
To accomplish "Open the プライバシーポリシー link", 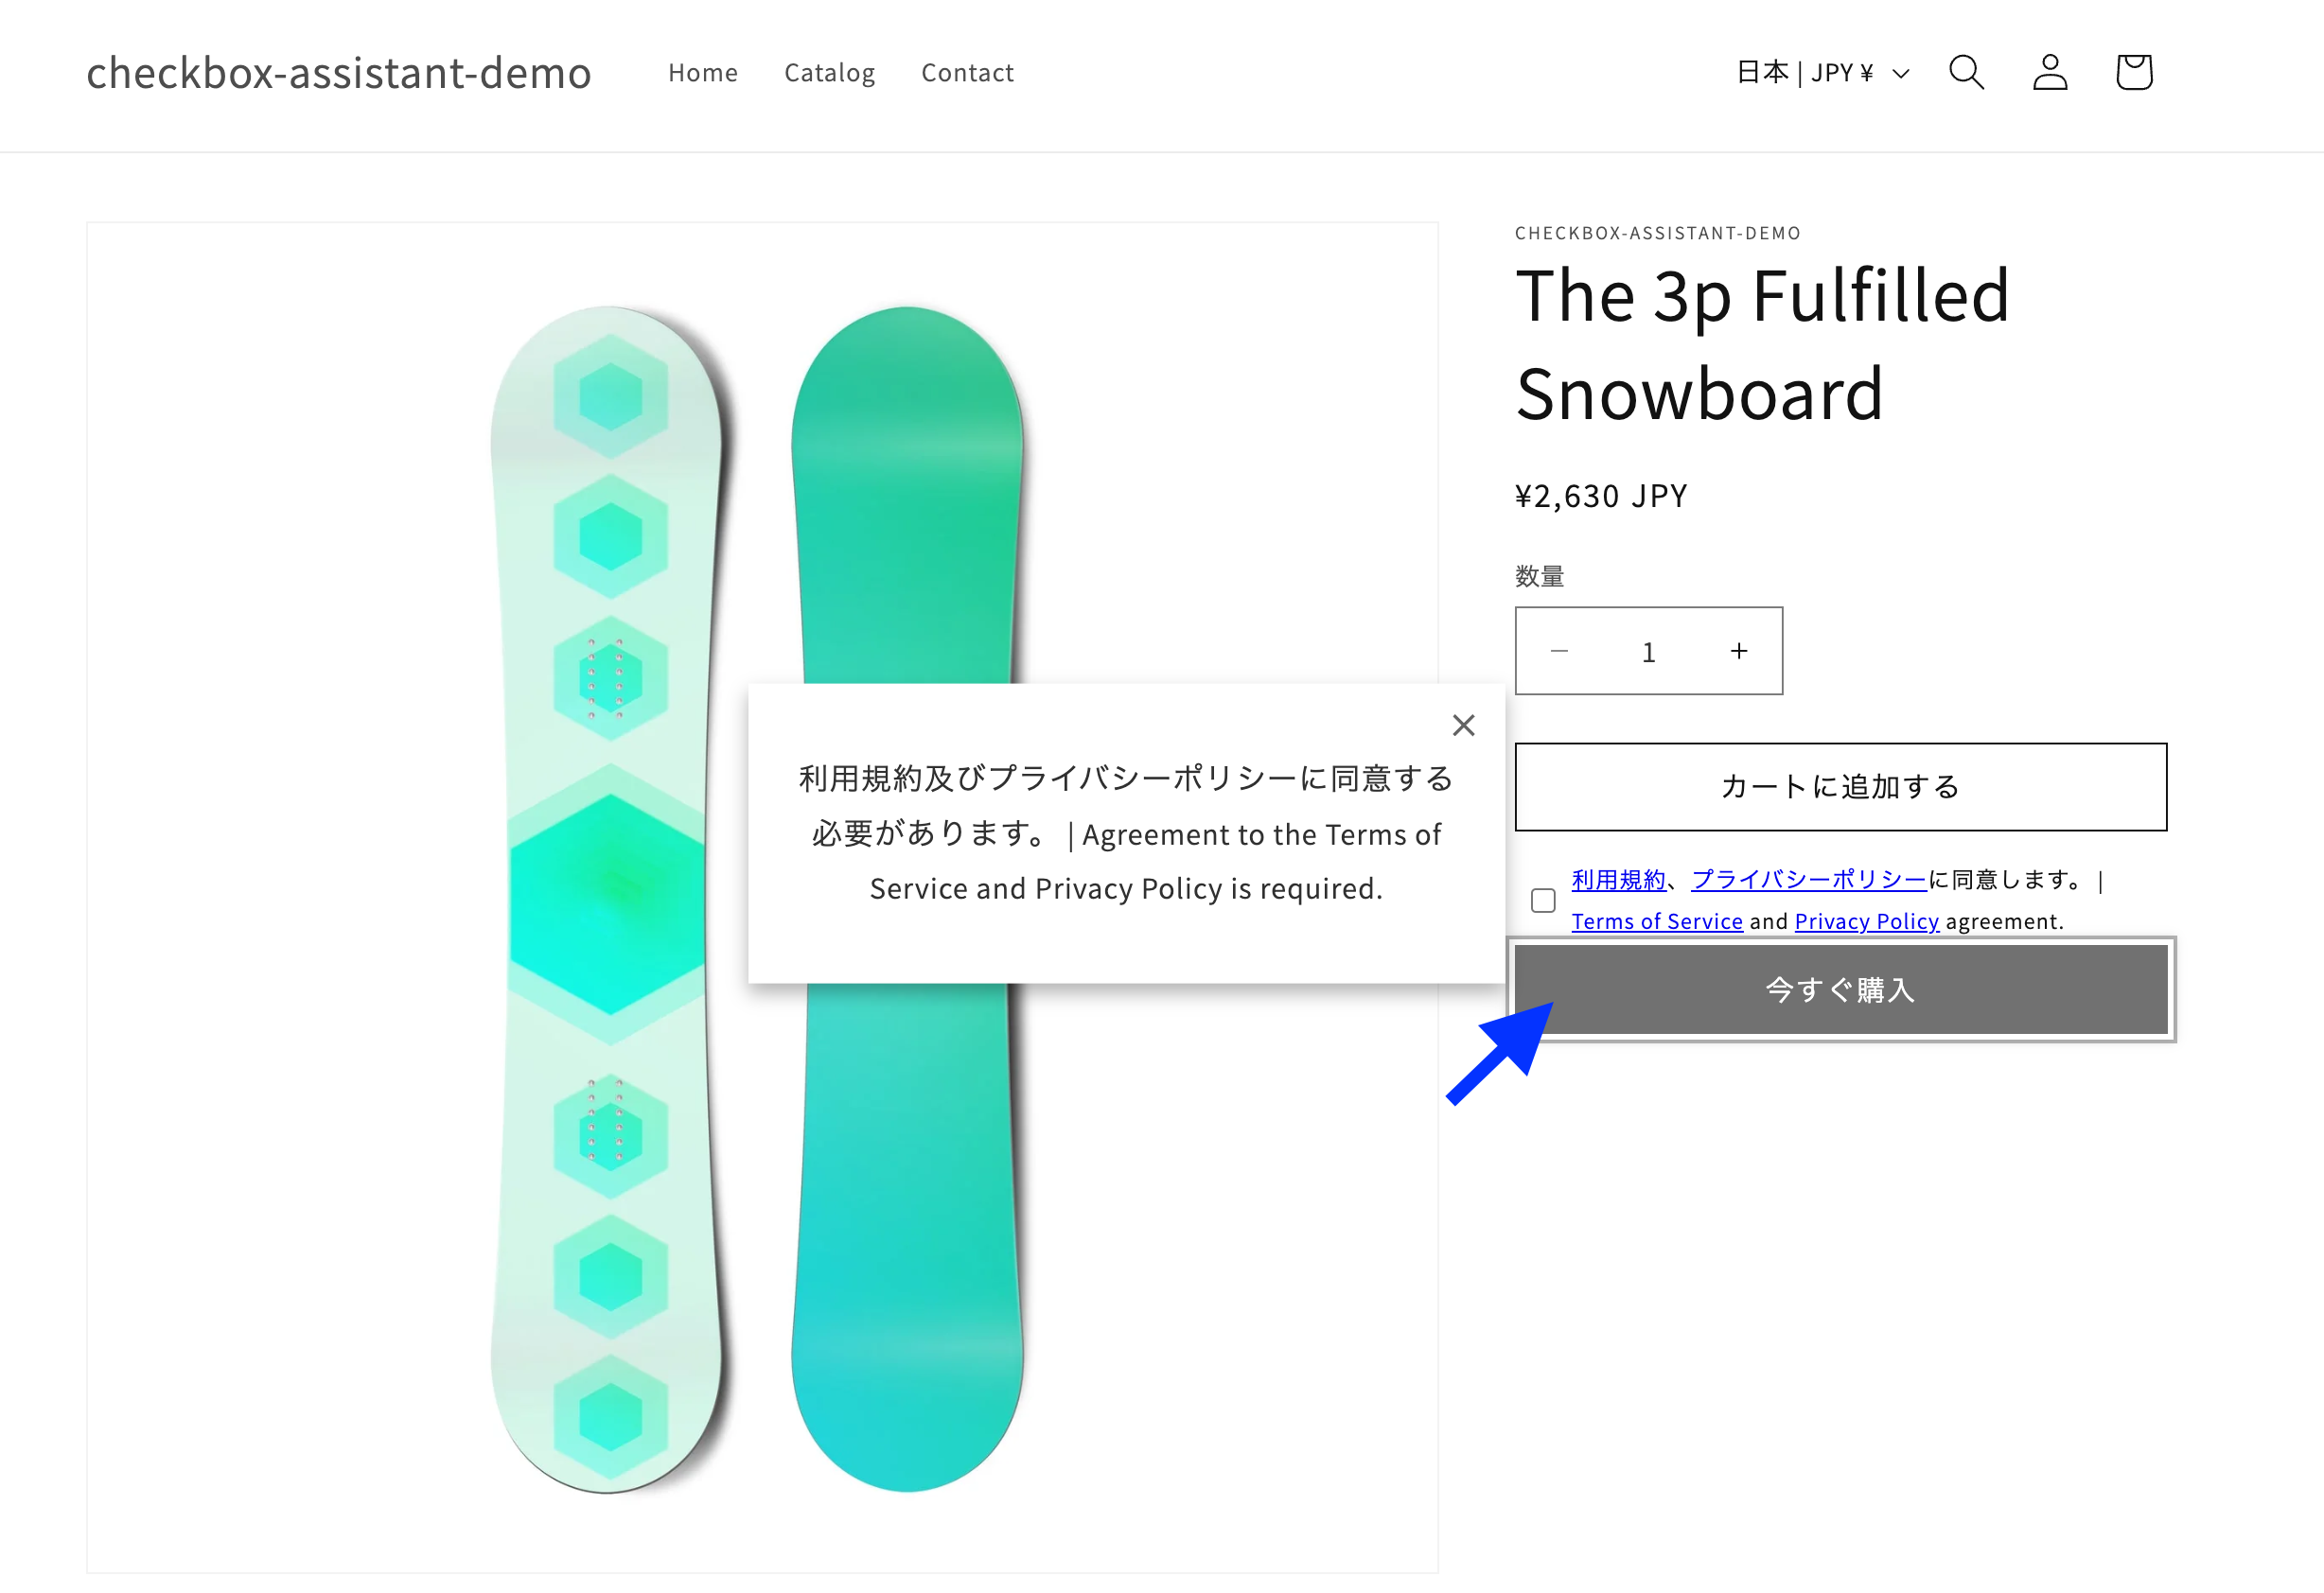I will click(x=1809, y=879).
